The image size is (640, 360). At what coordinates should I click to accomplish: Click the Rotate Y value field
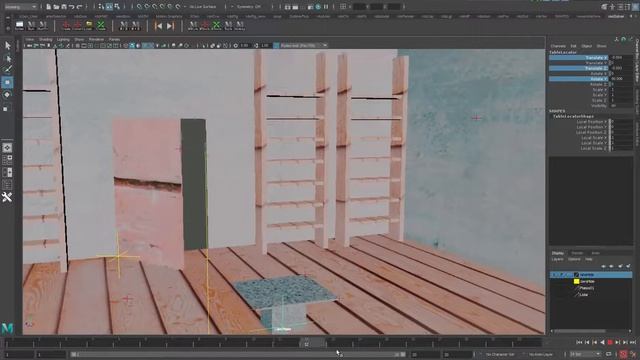coord(621,79)
